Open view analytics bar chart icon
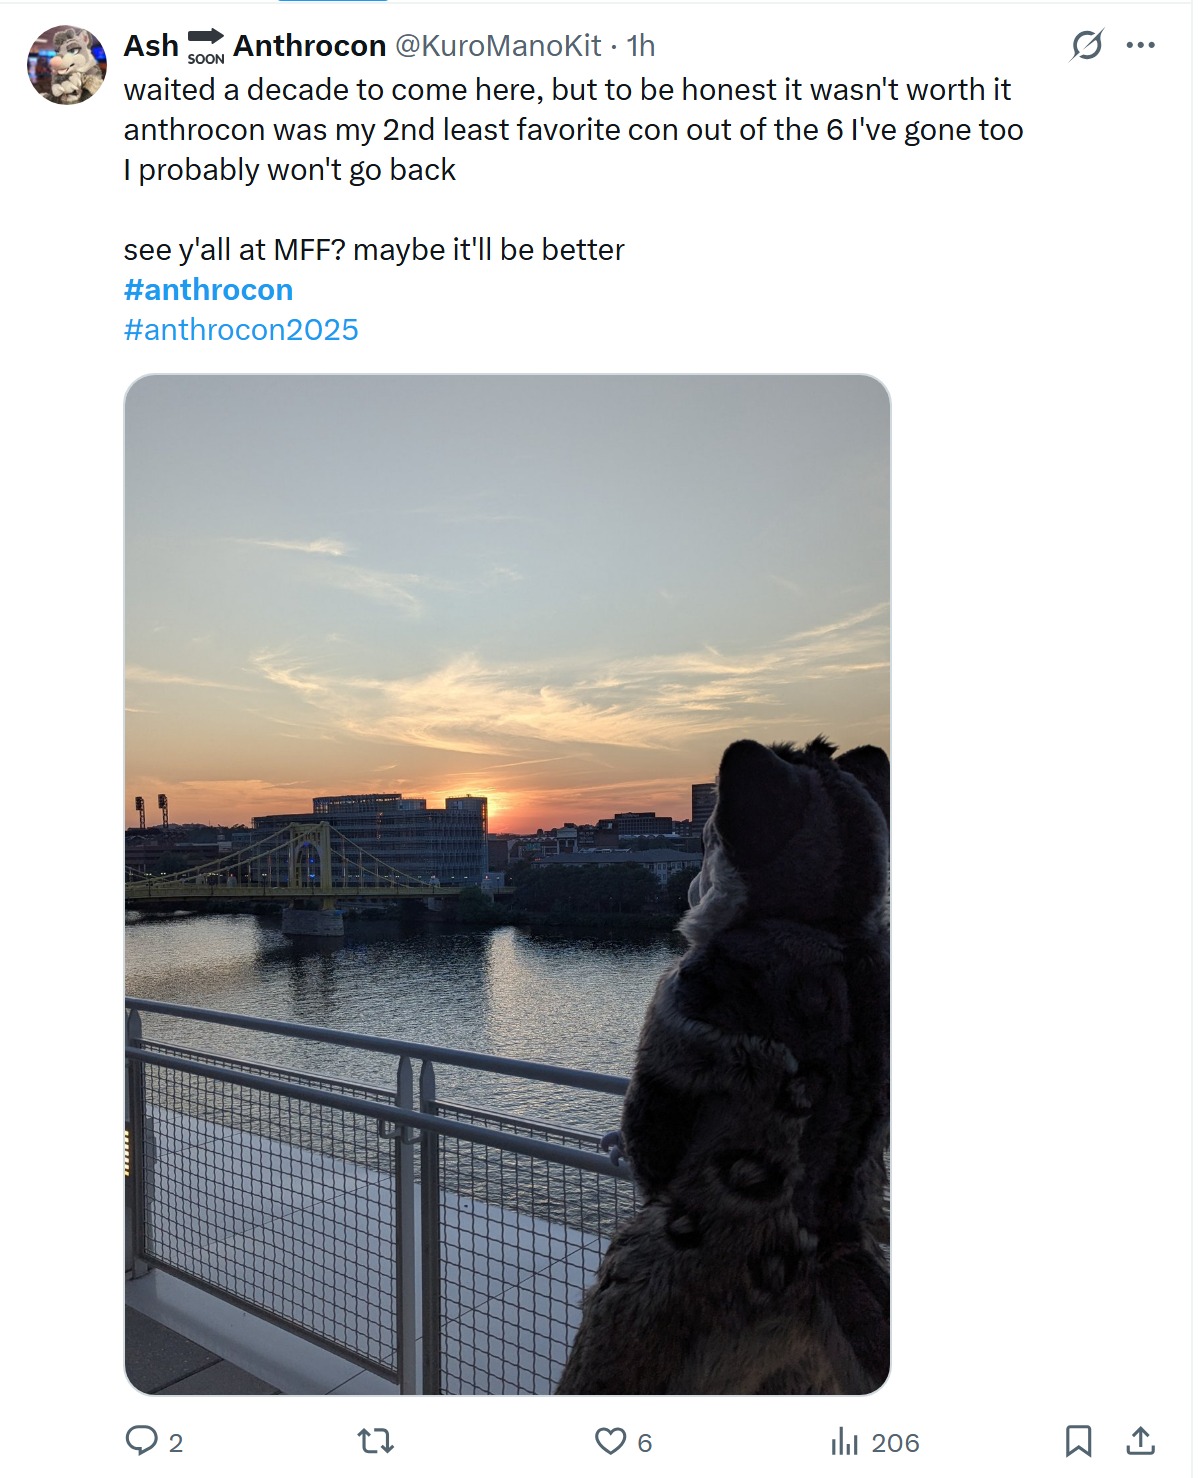The width and height of the screenshot is (1202, 1478). click(x=845, y=1441)
